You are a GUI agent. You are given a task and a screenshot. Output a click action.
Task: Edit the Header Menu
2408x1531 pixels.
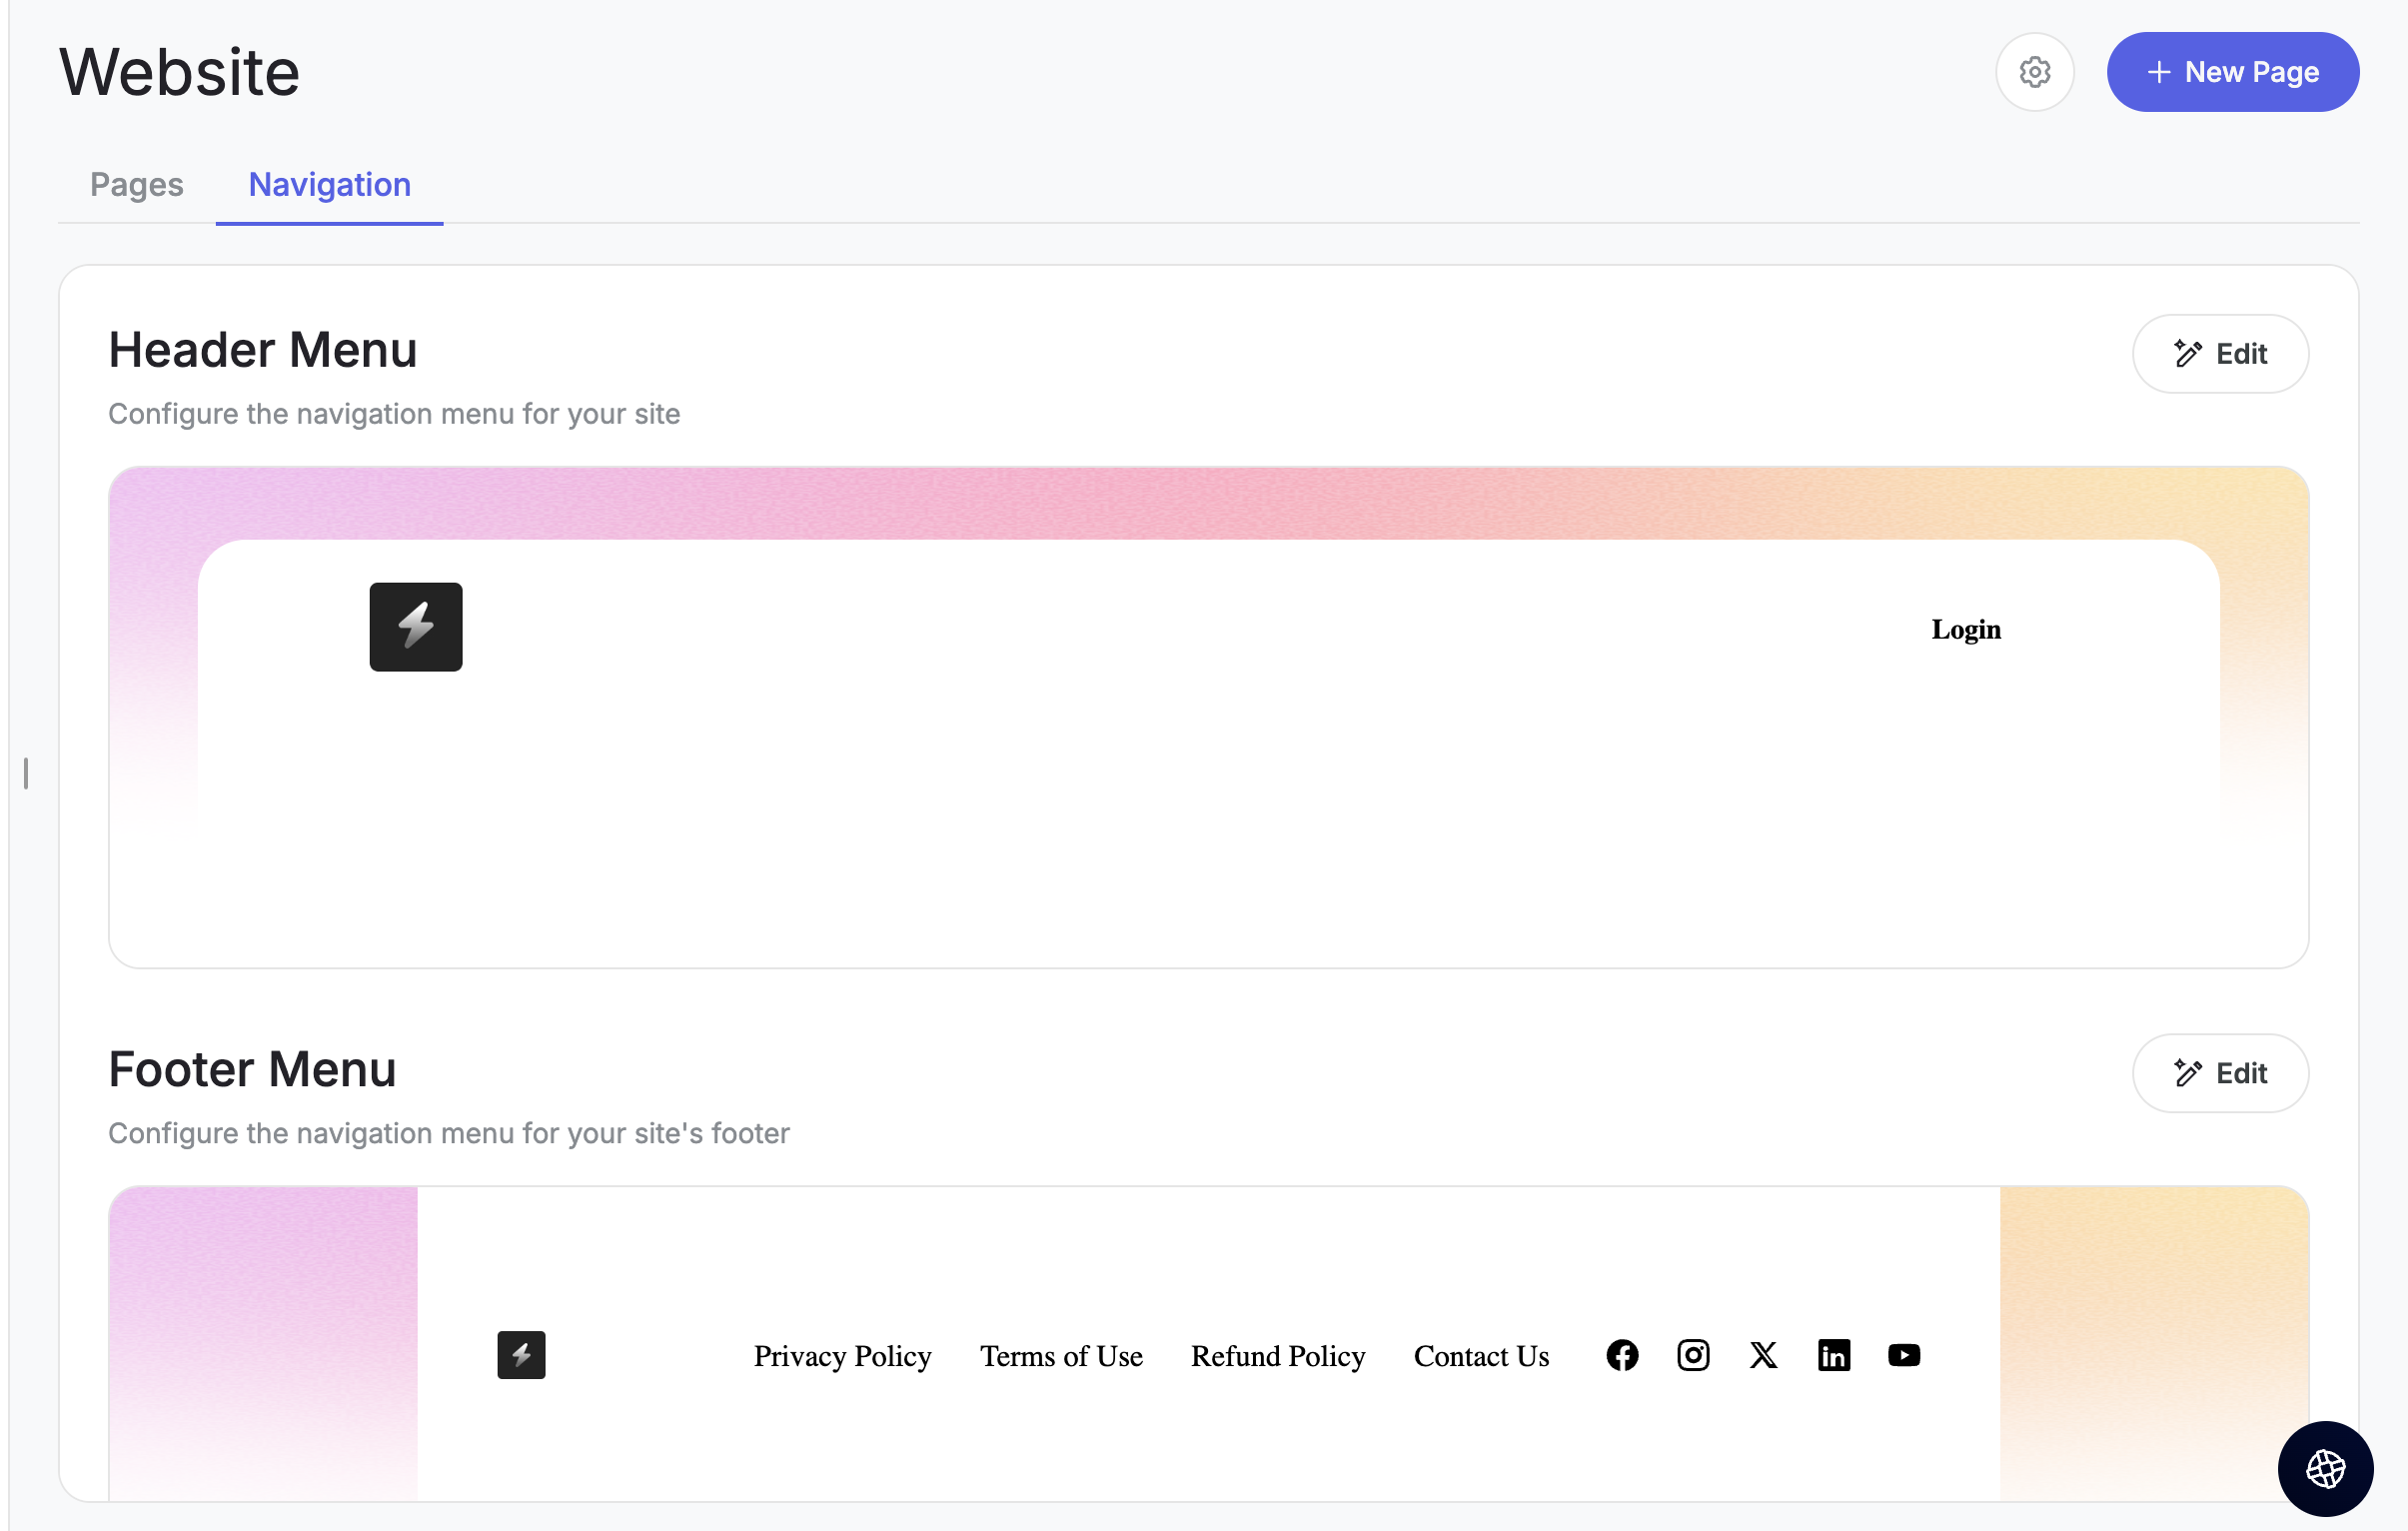(x=2220, y=354)
